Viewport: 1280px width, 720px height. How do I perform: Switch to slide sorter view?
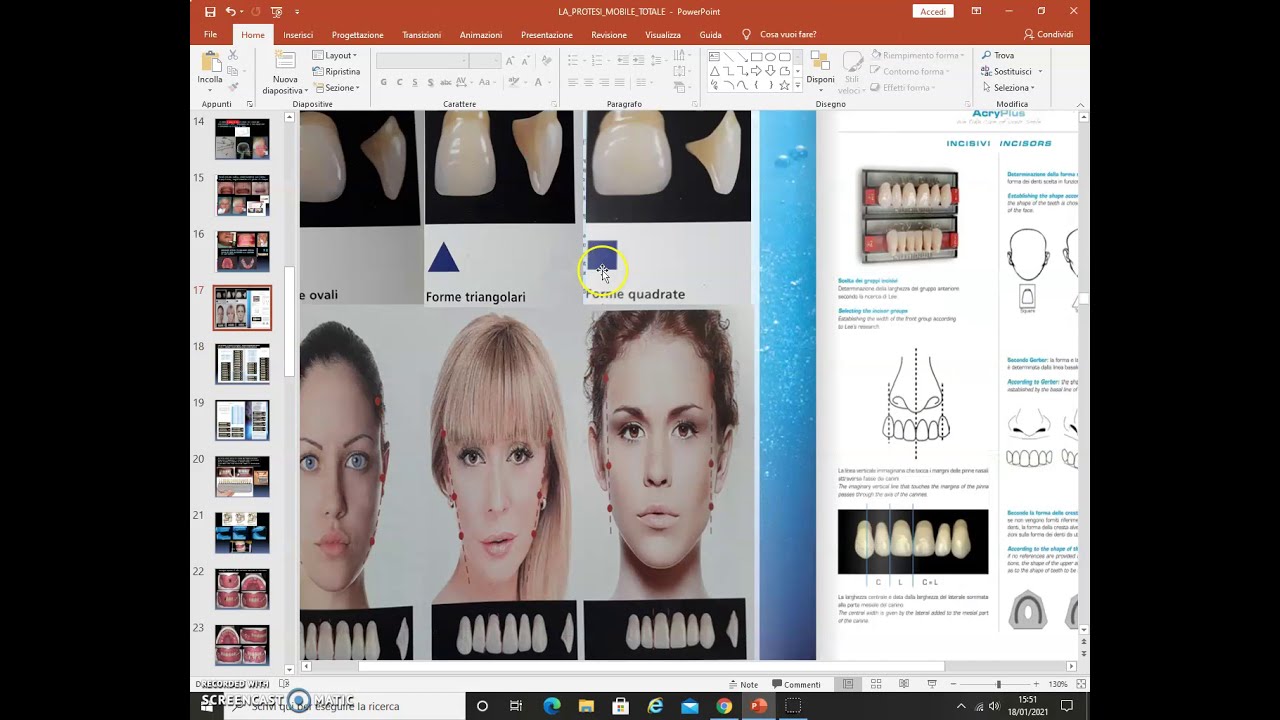click(876, 684)
